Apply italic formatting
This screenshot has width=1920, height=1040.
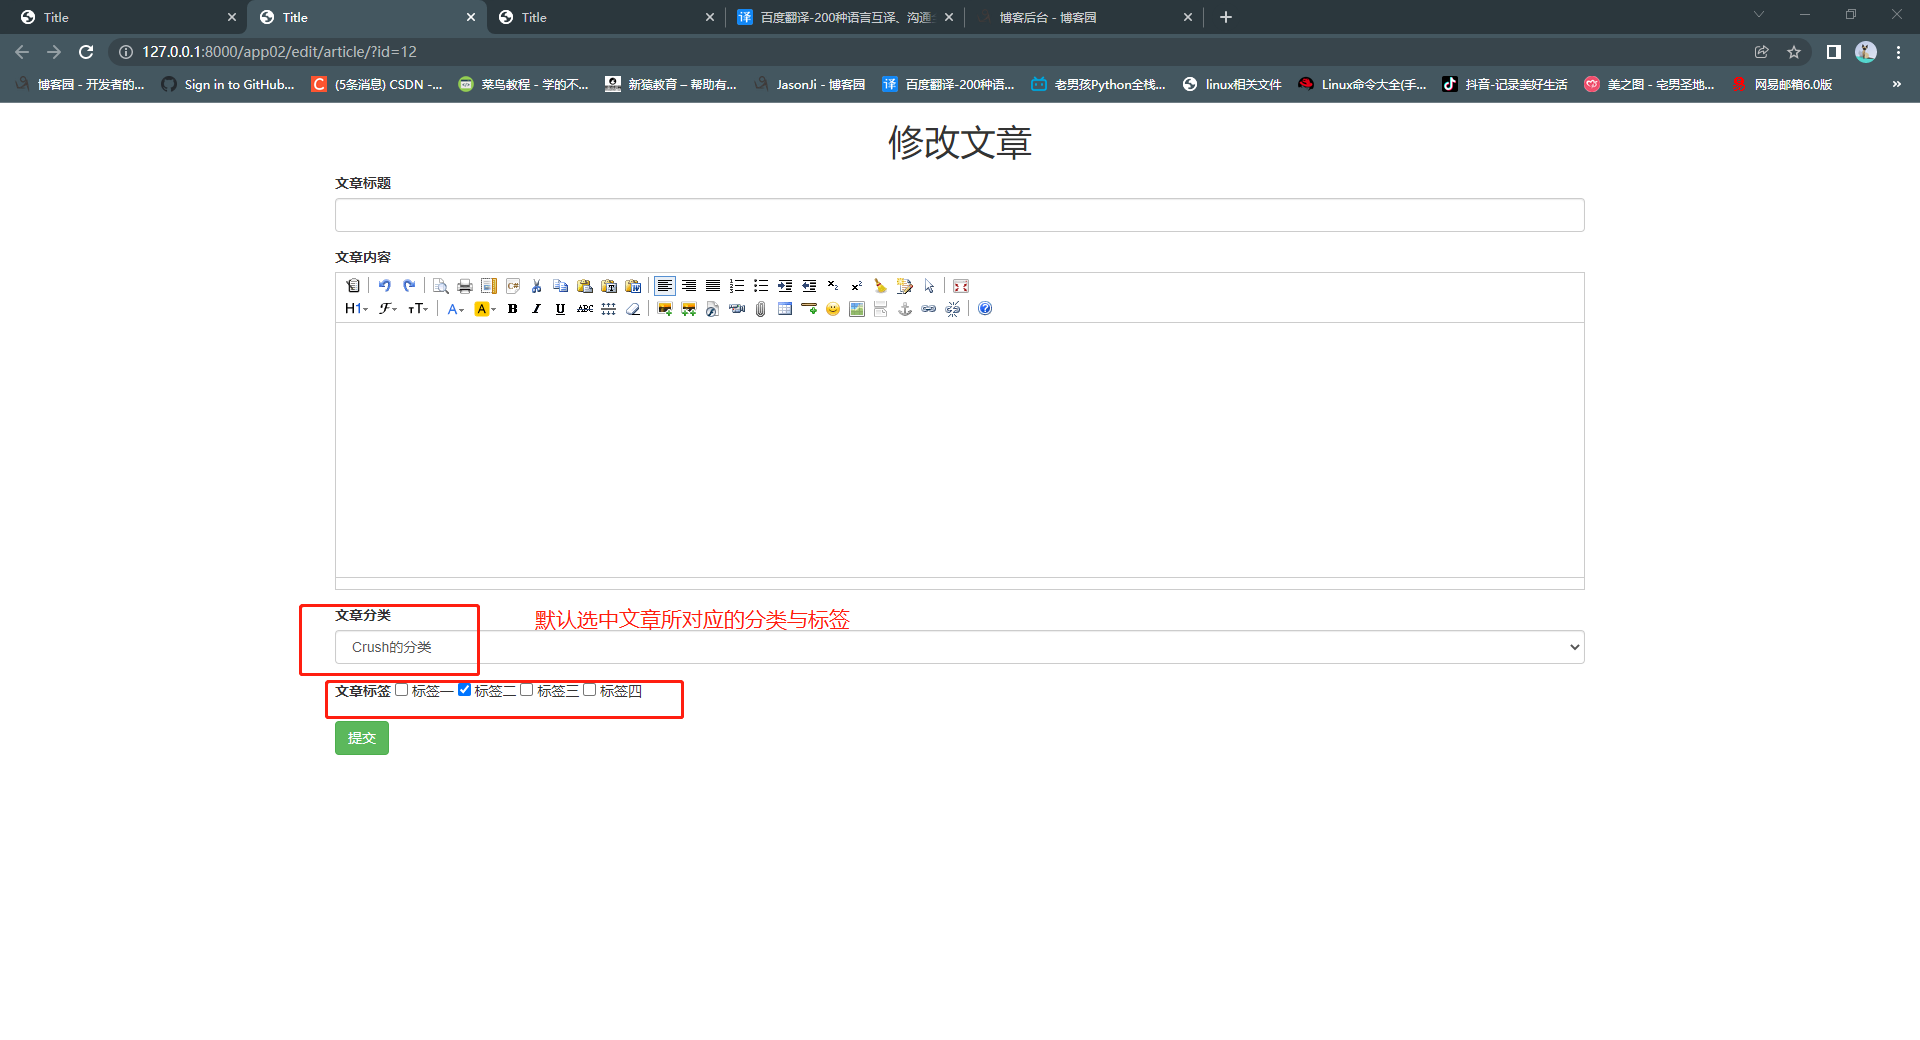coord(536,309)
